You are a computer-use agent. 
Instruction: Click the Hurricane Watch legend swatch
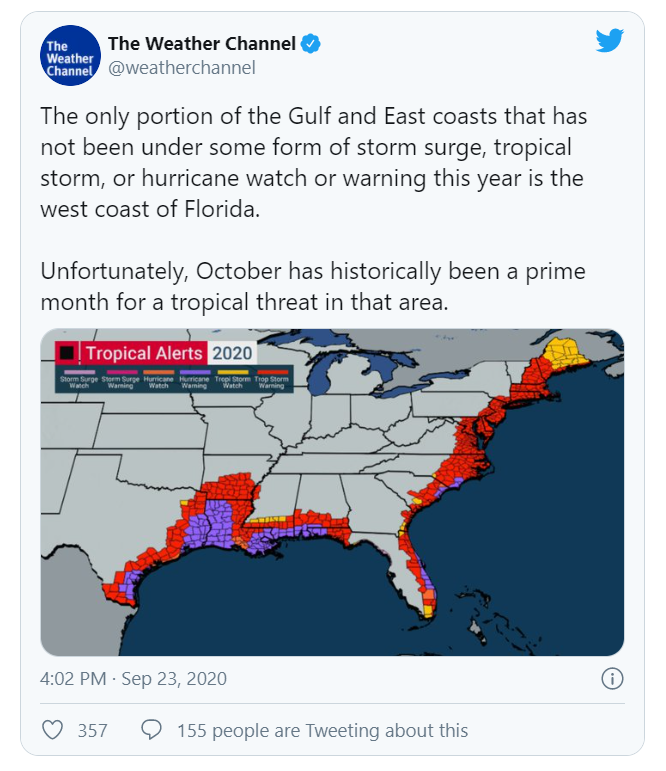click(158, 372)
